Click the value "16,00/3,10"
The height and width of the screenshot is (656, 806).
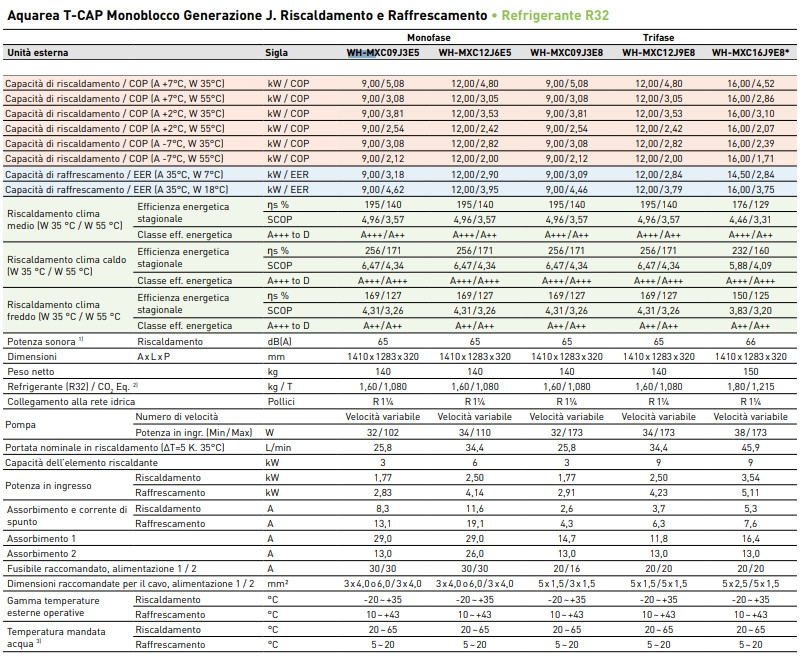750,113
